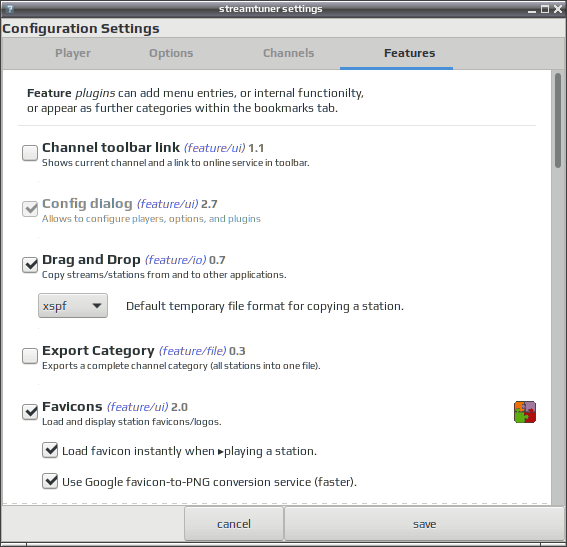Screen dimensions: 567x547
Task: Click the Favicons puzzle-piece plugin icon
Action: tap(525, 412)
